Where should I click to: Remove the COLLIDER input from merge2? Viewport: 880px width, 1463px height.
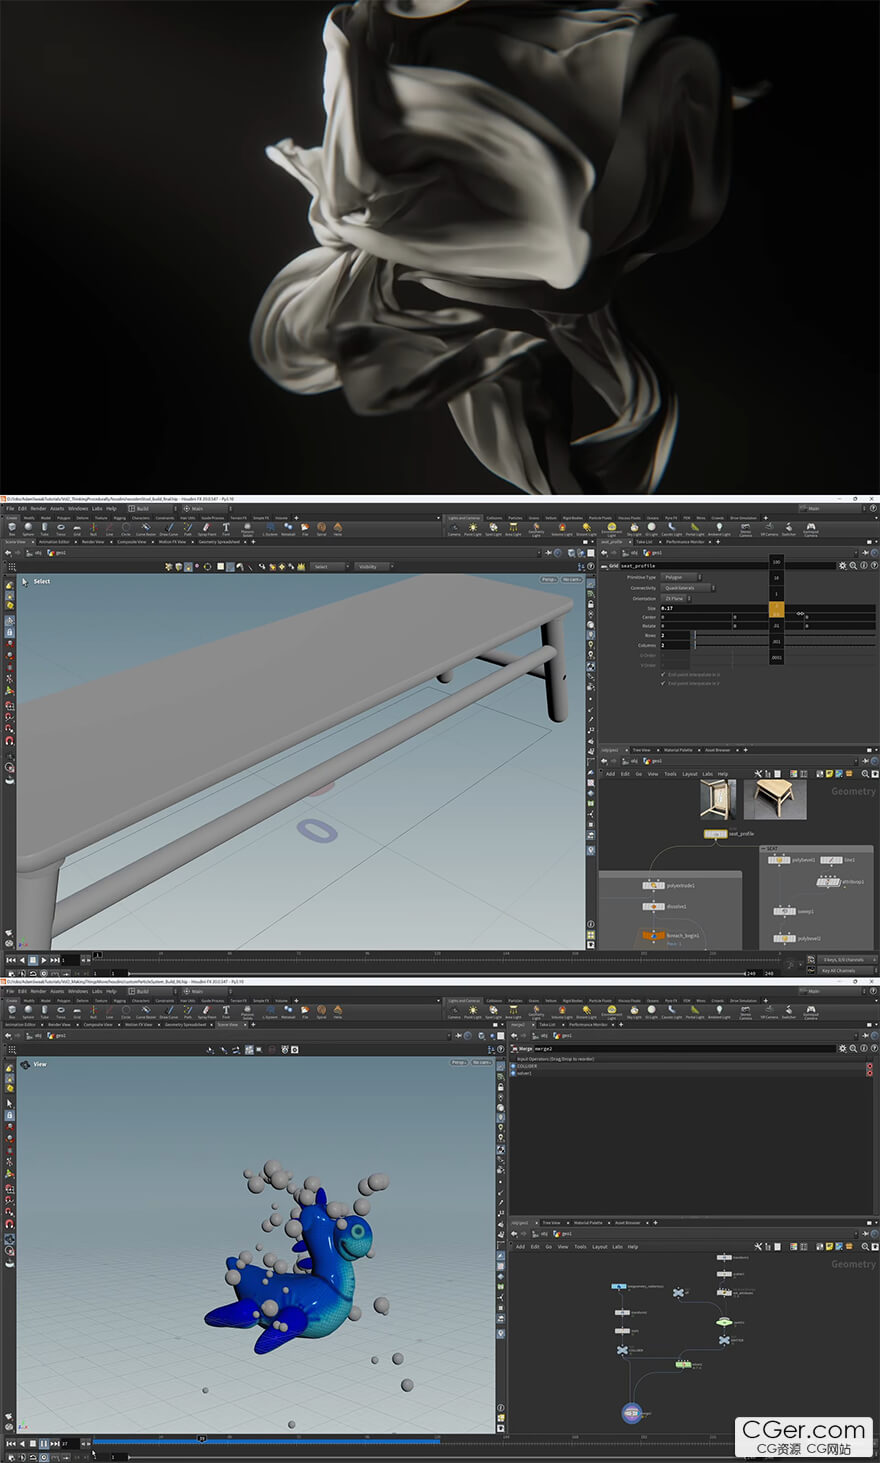(x=869, y=1066)
